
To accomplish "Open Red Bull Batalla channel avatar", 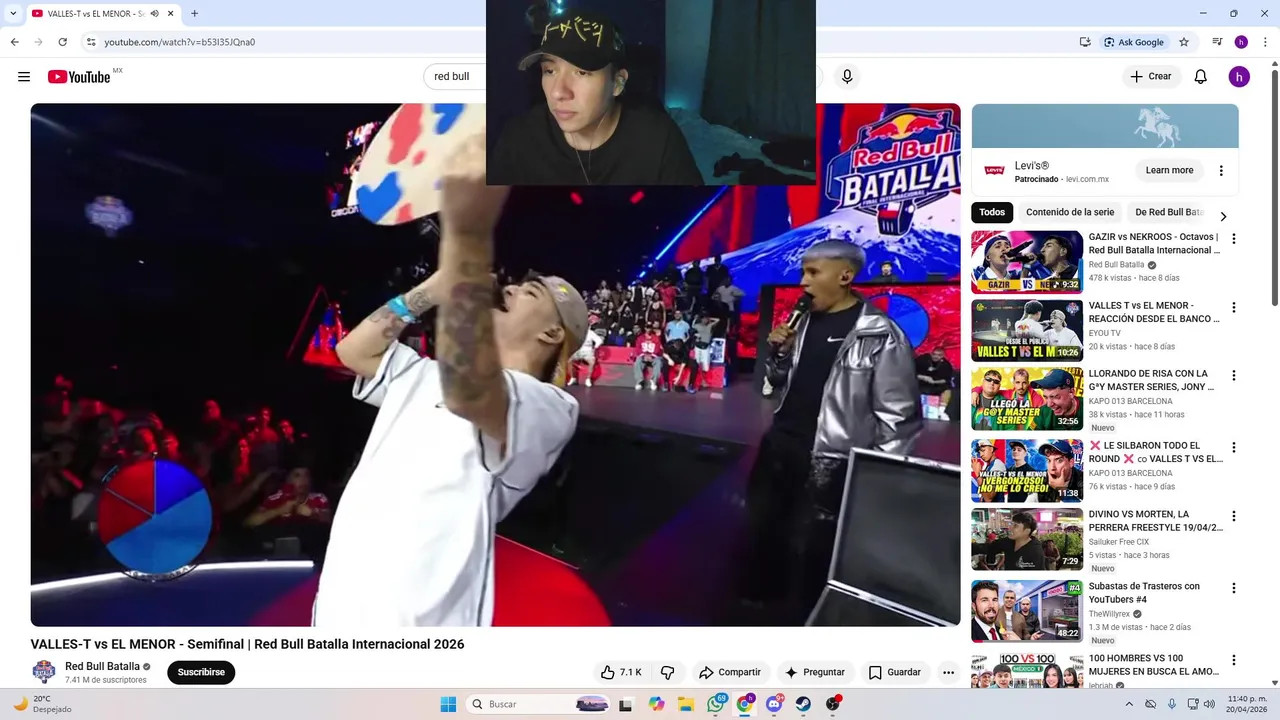I will coord(44,672).
